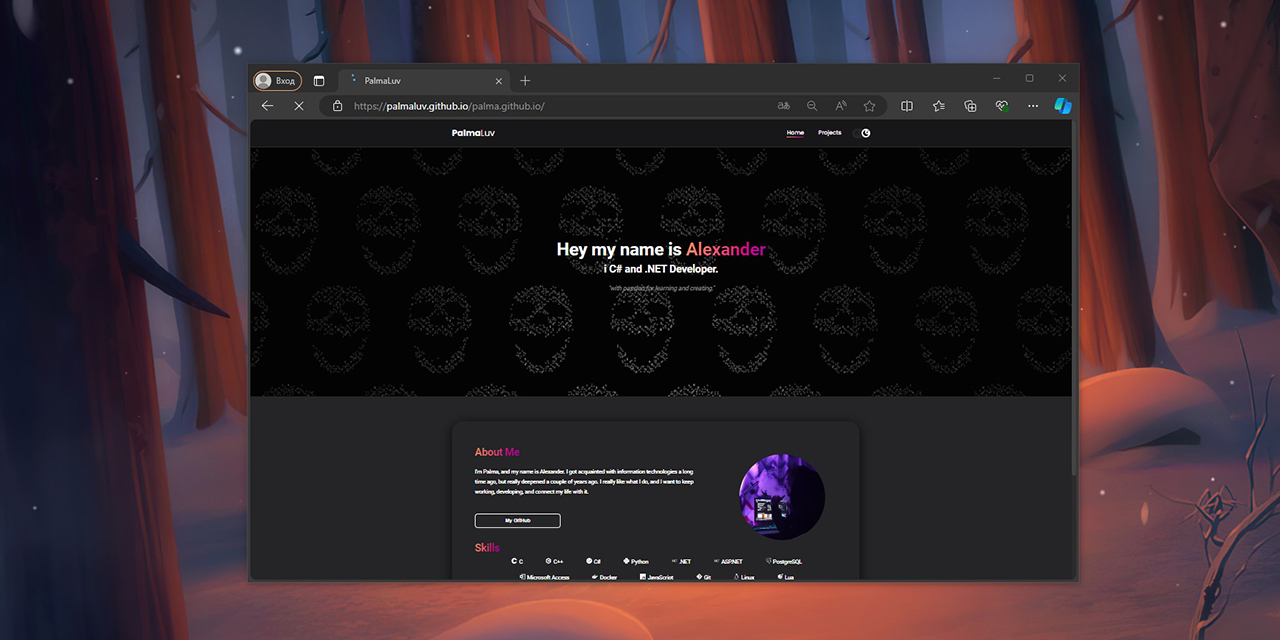Open the tab actions menu

(318, 80)
